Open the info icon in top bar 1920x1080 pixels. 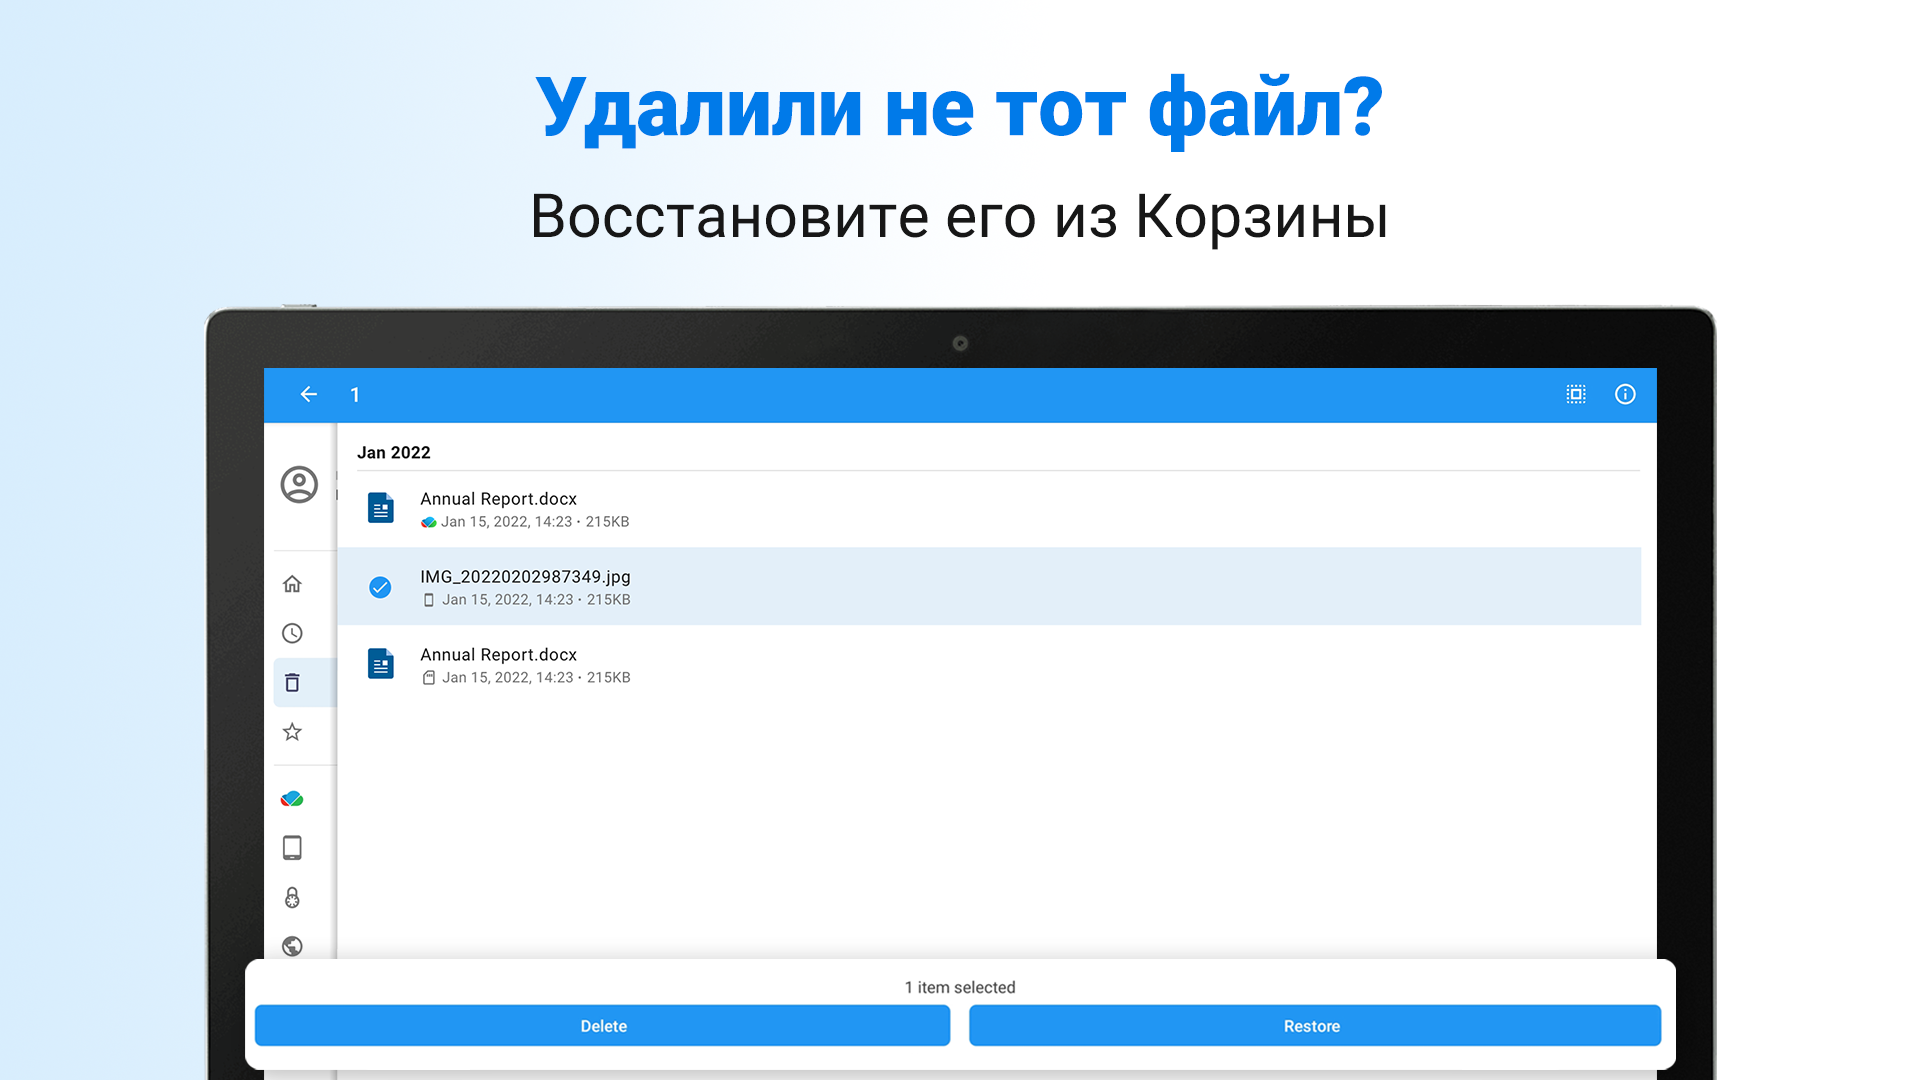[x=1625, y=395]
